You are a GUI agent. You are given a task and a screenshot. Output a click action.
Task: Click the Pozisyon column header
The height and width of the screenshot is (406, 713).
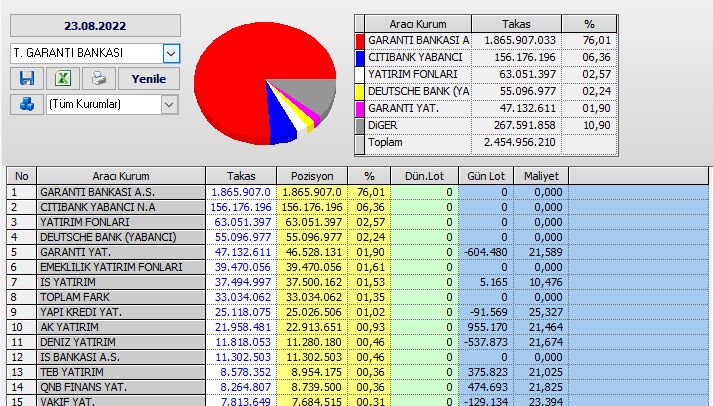(x=312, y=176)
